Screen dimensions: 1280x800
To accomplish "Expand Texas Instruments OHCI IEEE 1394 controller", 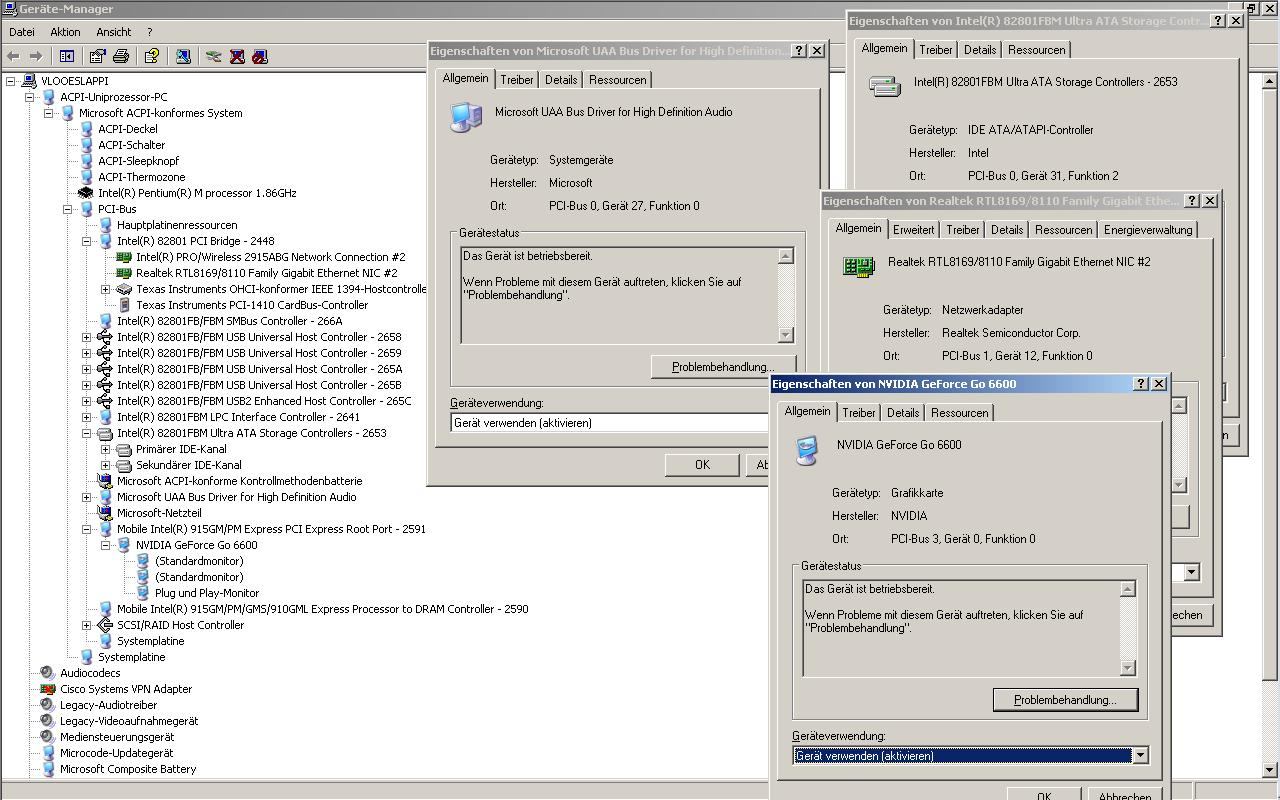I will [106, 289].
